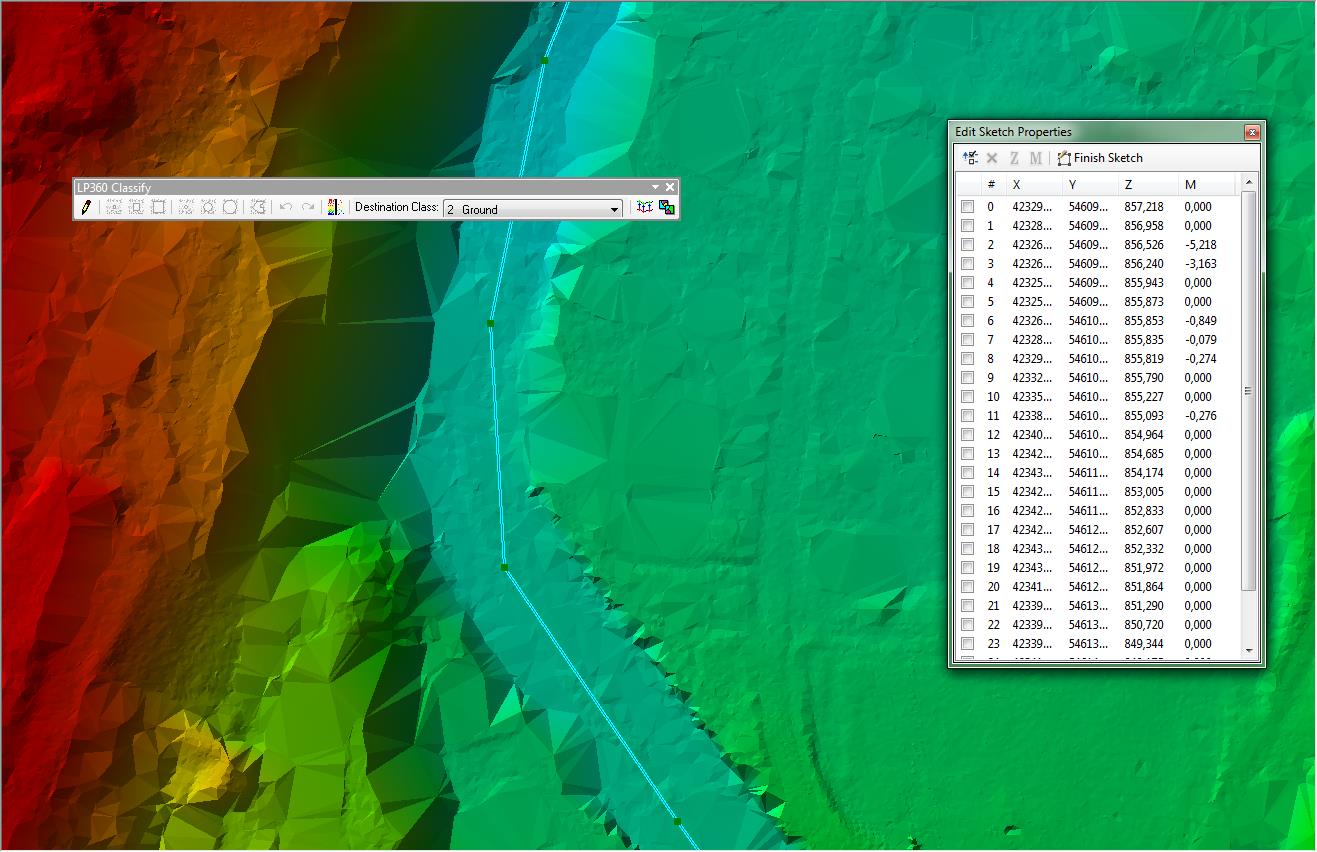Select M value -5,218

click(x=1200, y=245)
